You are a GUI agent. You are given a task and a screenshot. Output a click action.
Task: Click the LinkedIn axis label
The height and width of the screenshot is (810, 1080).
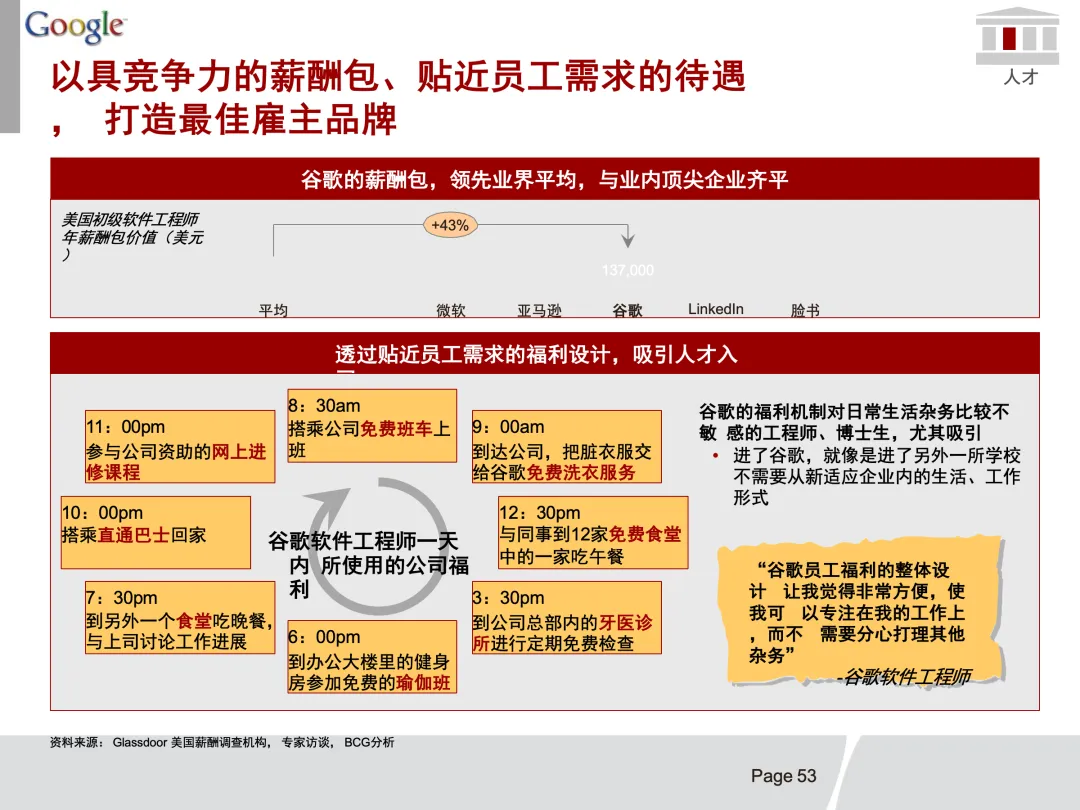tap(716, 309)
